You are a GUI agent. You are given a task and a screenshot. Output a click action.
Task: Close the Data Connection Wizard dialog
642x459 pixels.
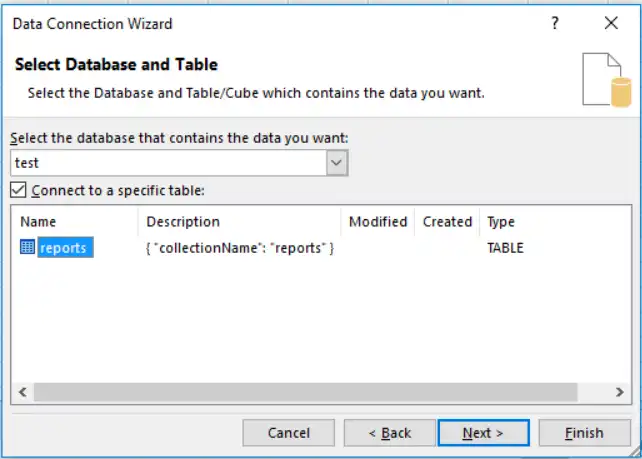coord(612,23)
